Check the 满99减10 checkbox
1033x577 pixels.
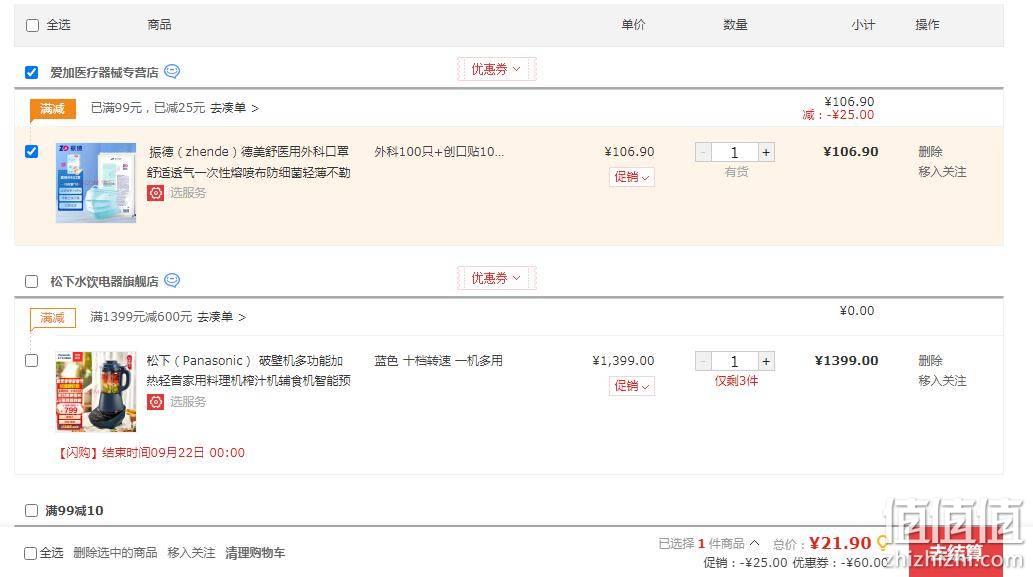click(x=32, y=510)
